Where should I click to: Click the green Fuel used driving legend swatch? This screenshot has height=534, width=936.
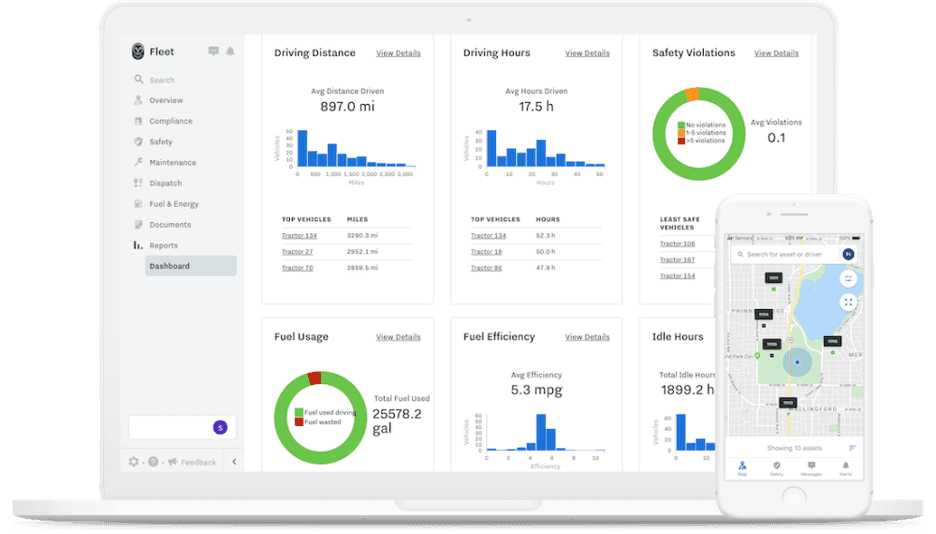tap(299, 412)
